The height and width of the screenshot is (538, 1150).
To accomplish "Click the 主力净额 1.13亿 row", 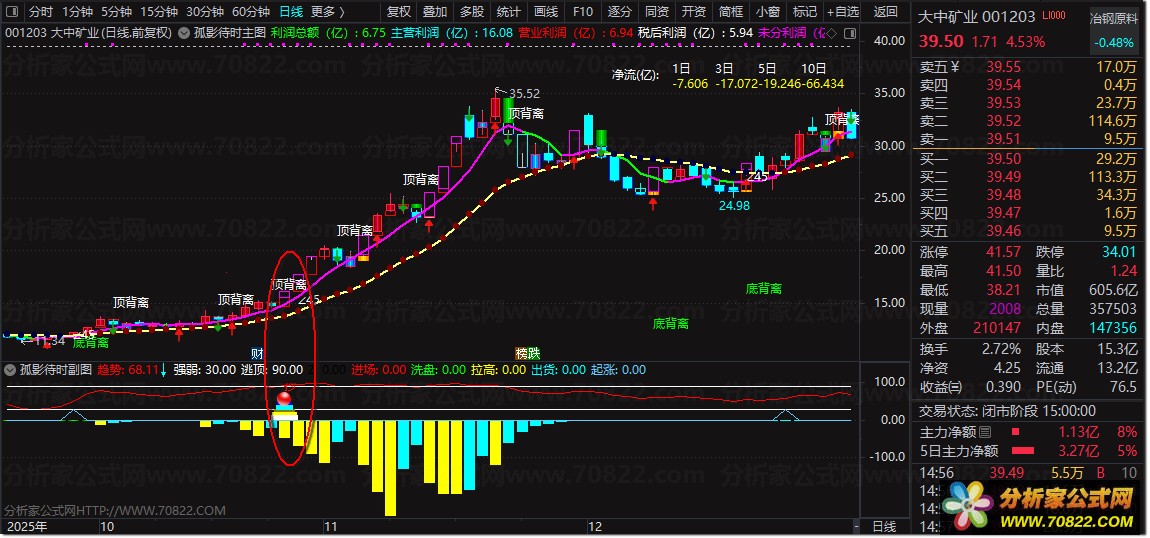I will point(1028,432).
